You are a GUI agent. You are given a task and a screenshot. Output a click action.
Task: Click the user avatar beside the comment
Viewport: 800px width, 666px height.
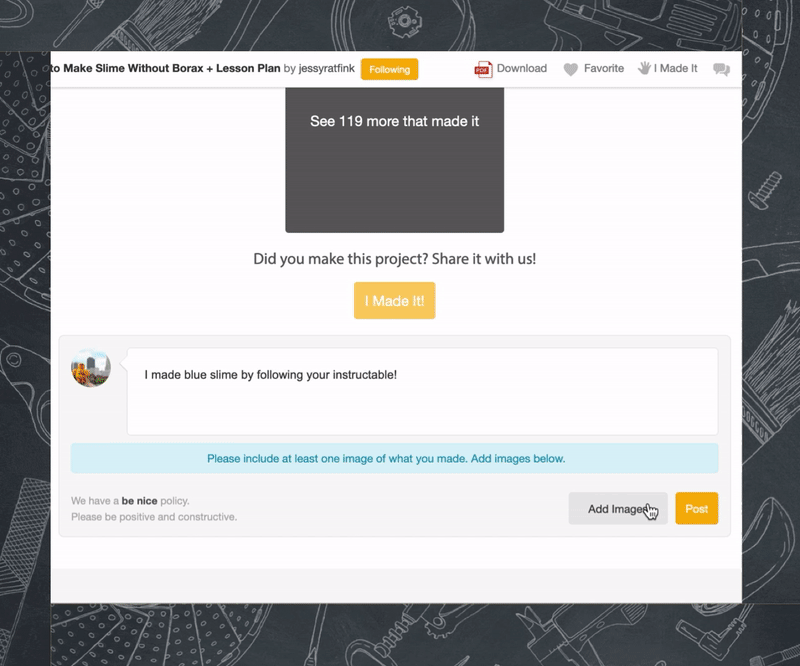pos(91,368)
